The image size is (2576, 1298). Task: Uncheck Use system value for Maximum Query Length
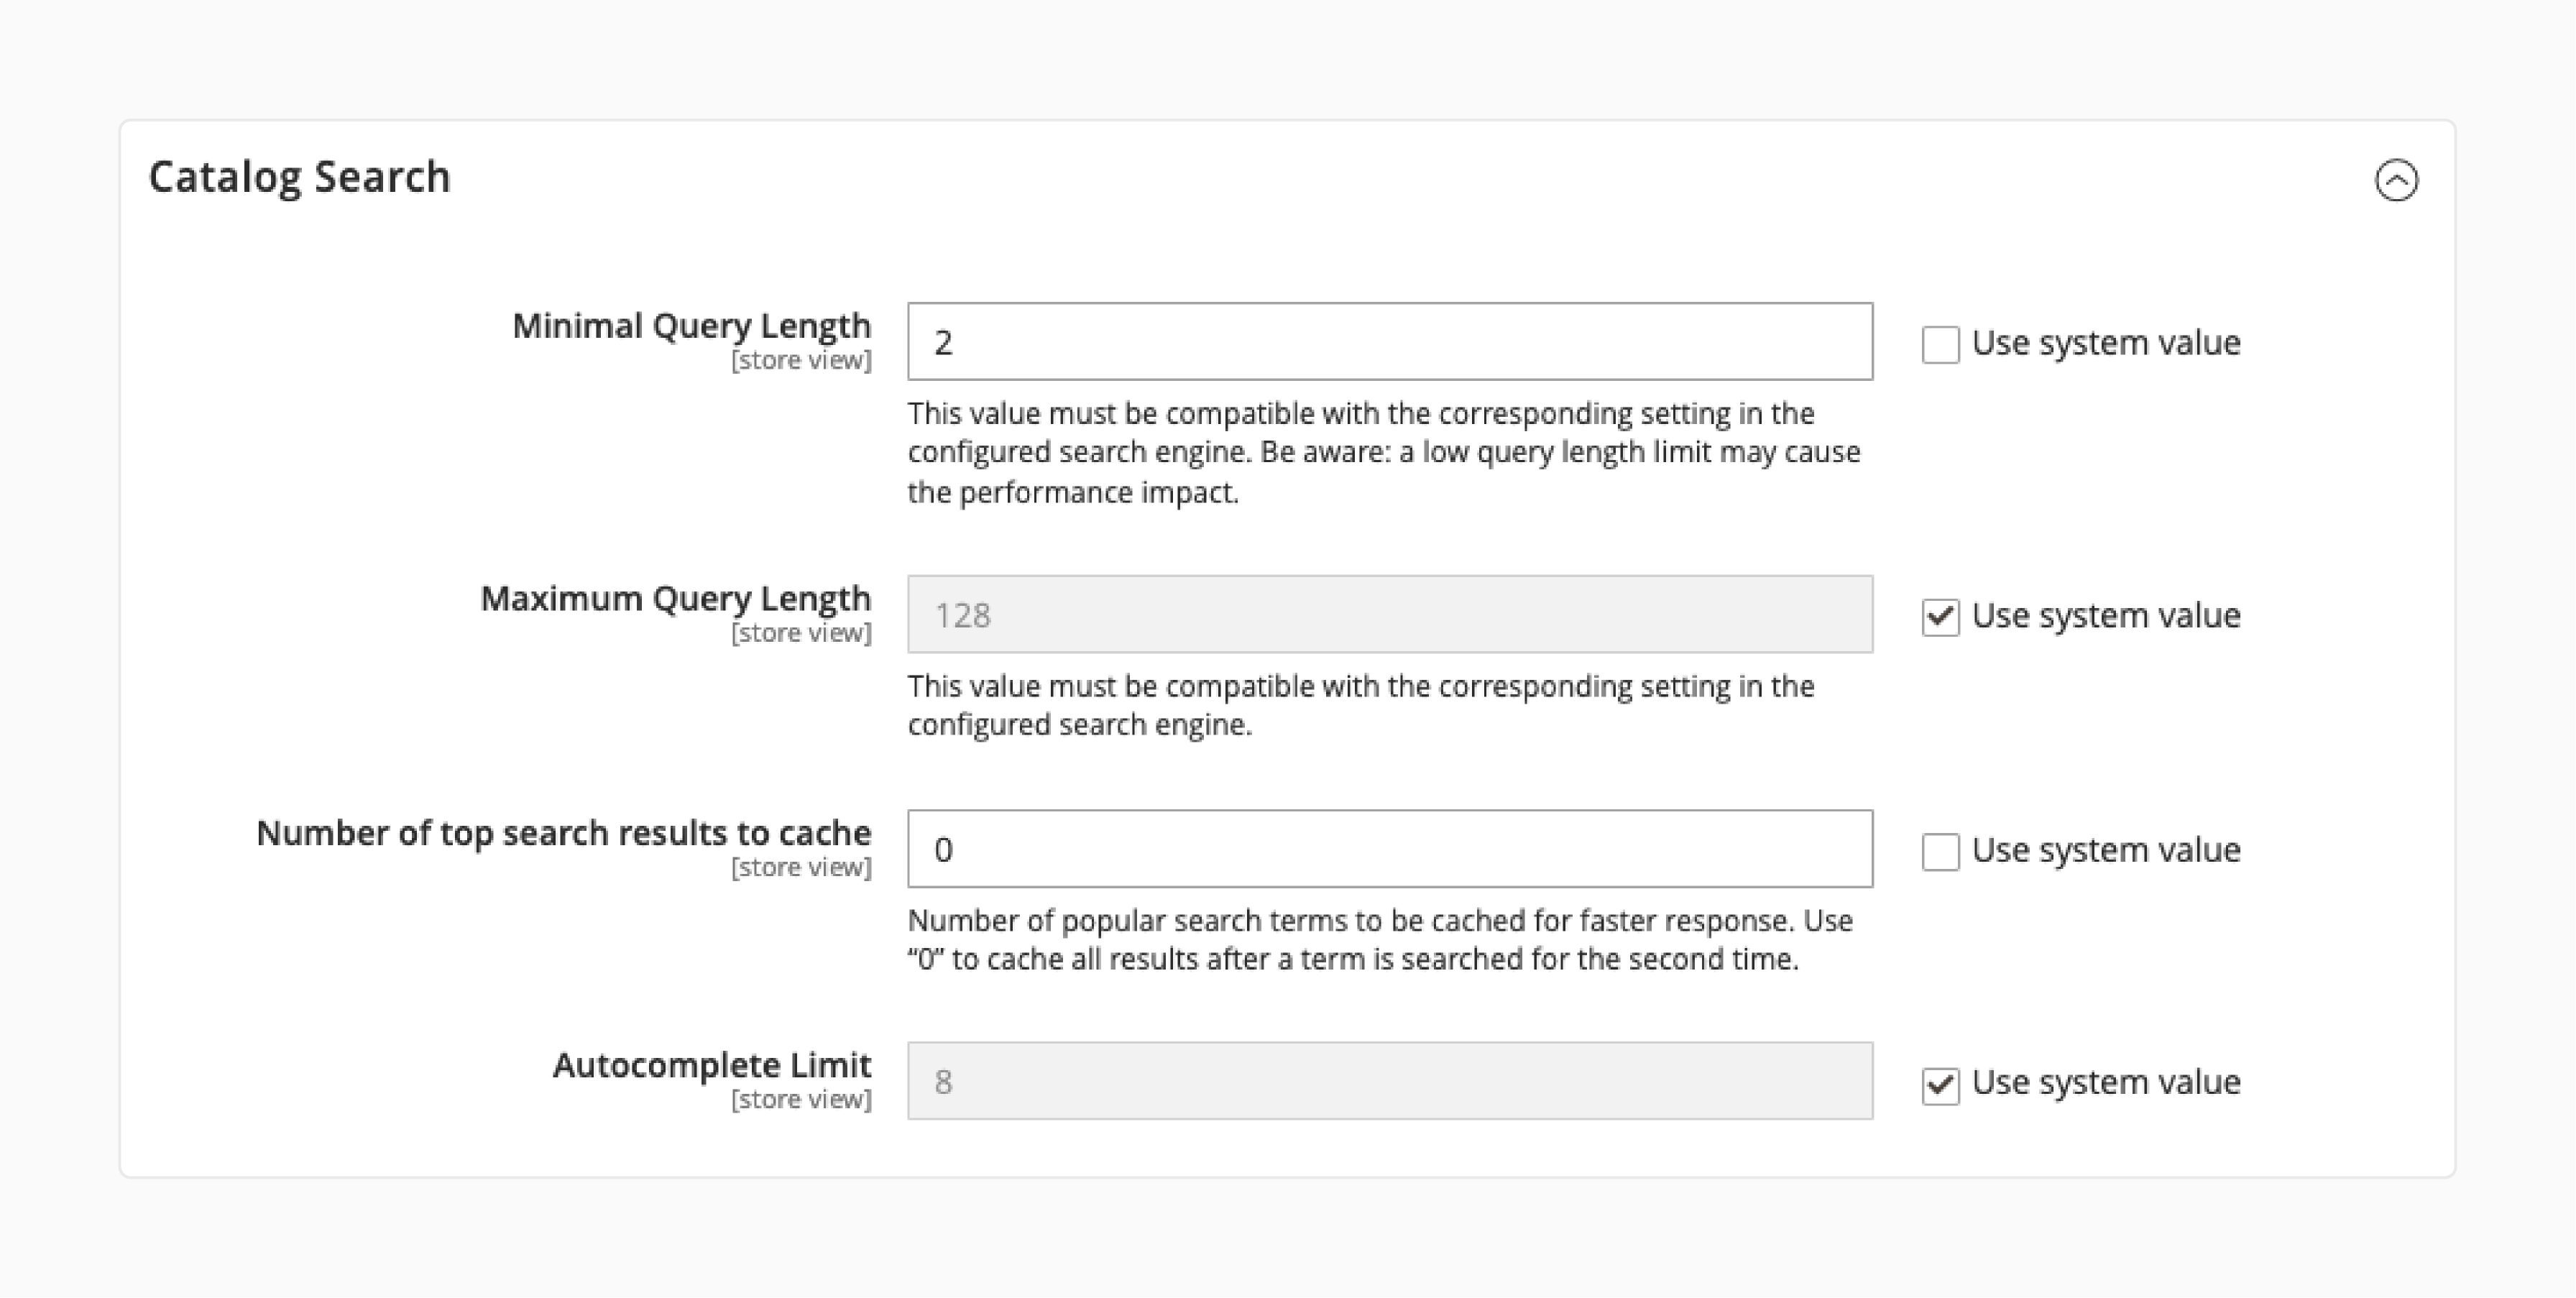pos(1940,617)
